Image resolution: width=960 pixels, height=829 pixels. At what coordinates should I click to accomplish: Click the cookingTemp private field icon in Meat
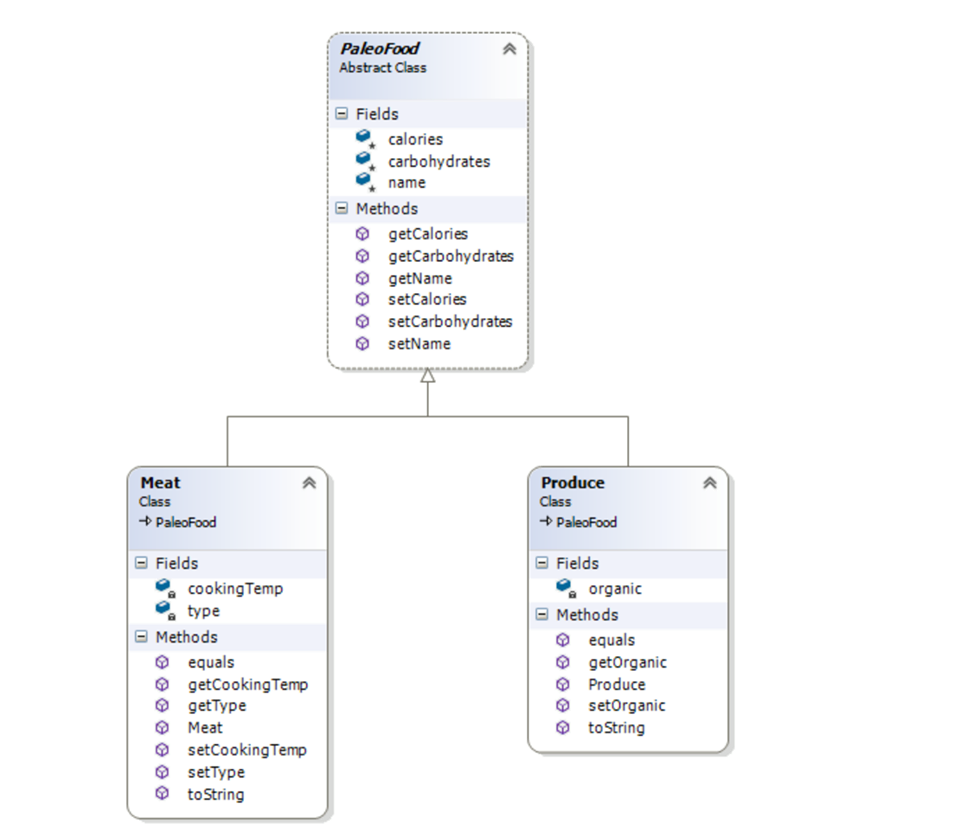165,587
